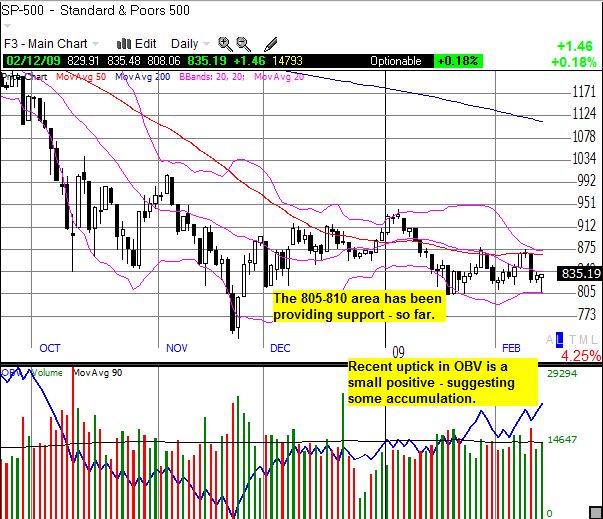The image size is (603, 519).
Task: Open the F3 - Main Chart dropdown
Action: 51,44
